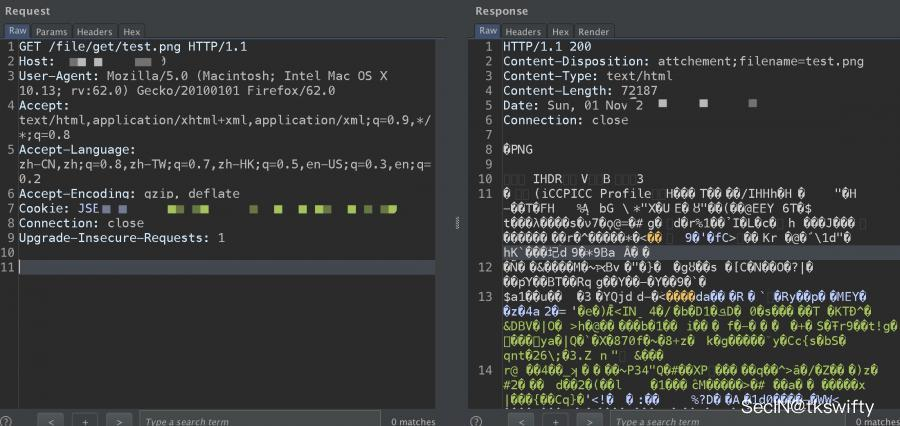Viewport: 900px width, 426px height.
Task: Focus the Request pane search term field
Action: (259, 420)
